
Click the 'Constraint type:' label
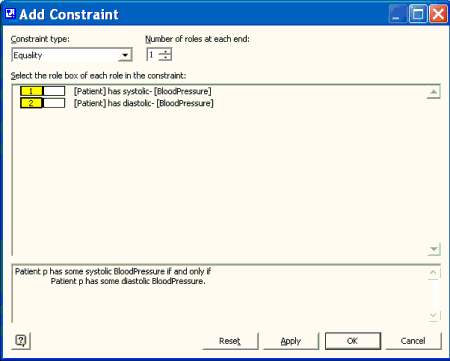coord(40,39)
